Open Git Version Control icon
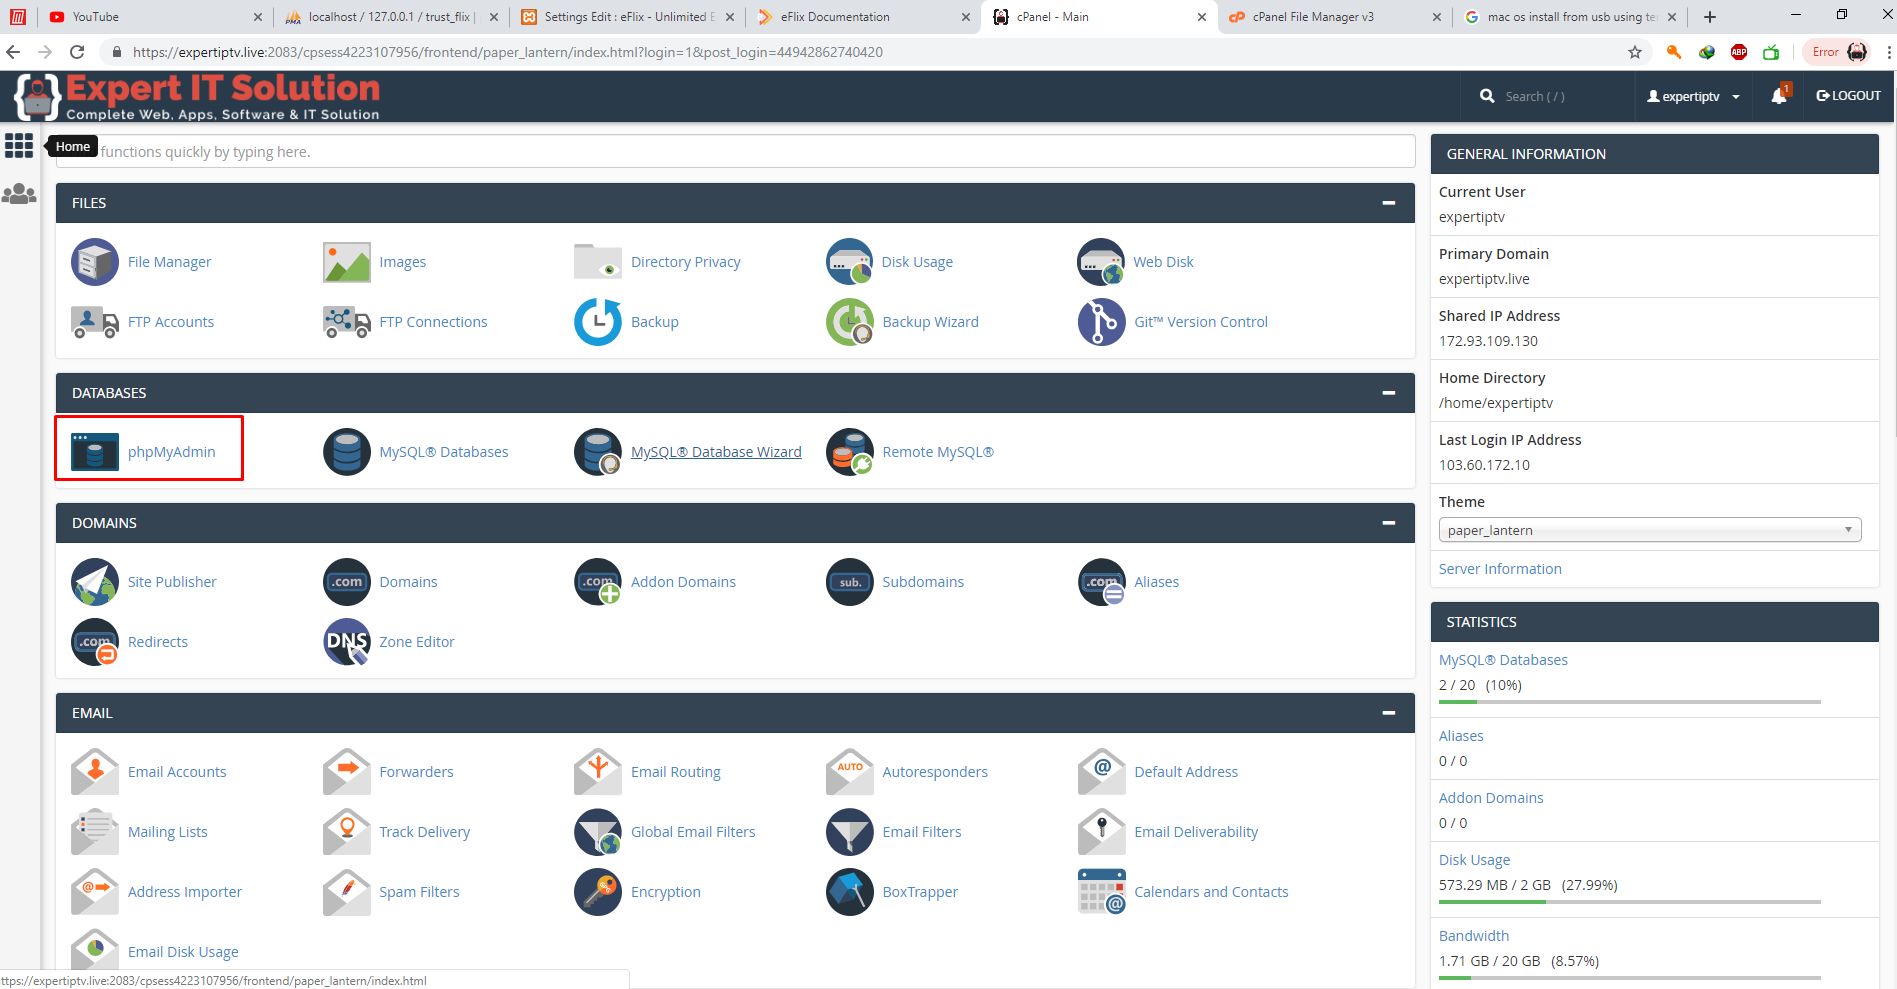1897x989 pixels. 1101,322
